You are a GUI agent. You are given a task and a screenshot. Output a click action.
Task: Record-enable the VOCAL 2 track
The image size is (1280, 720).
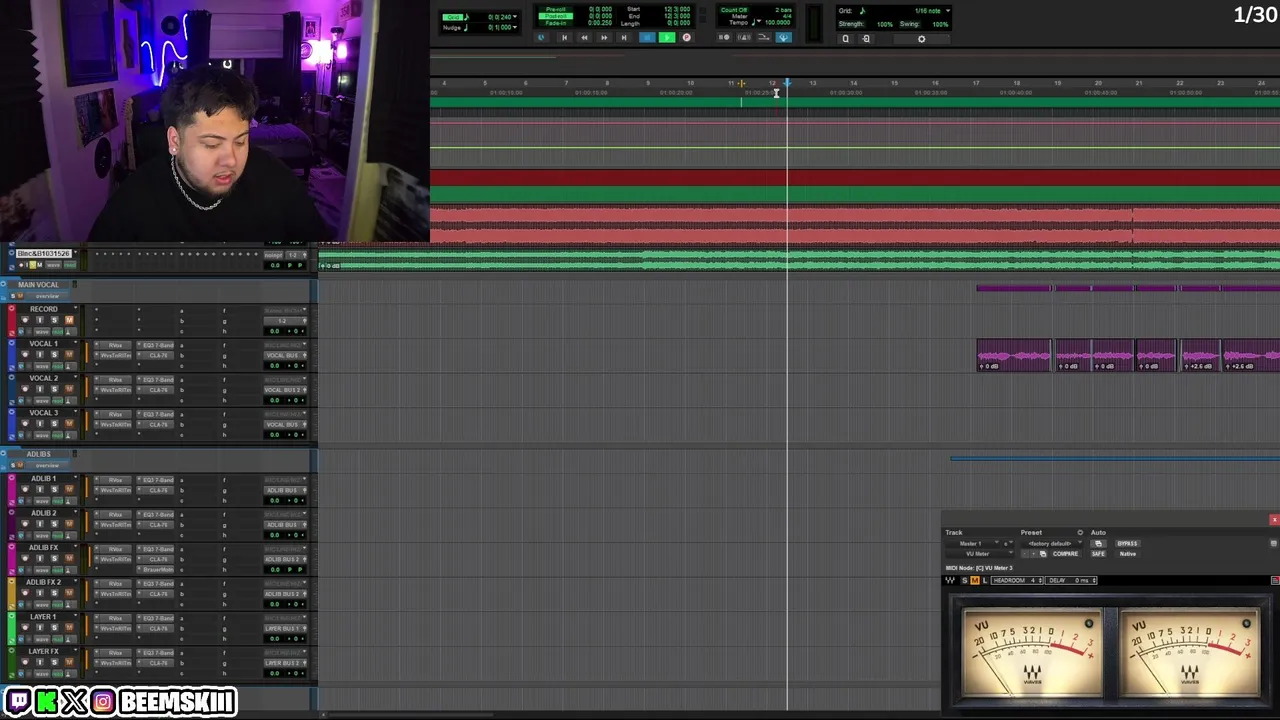click(x=25, y=390)
